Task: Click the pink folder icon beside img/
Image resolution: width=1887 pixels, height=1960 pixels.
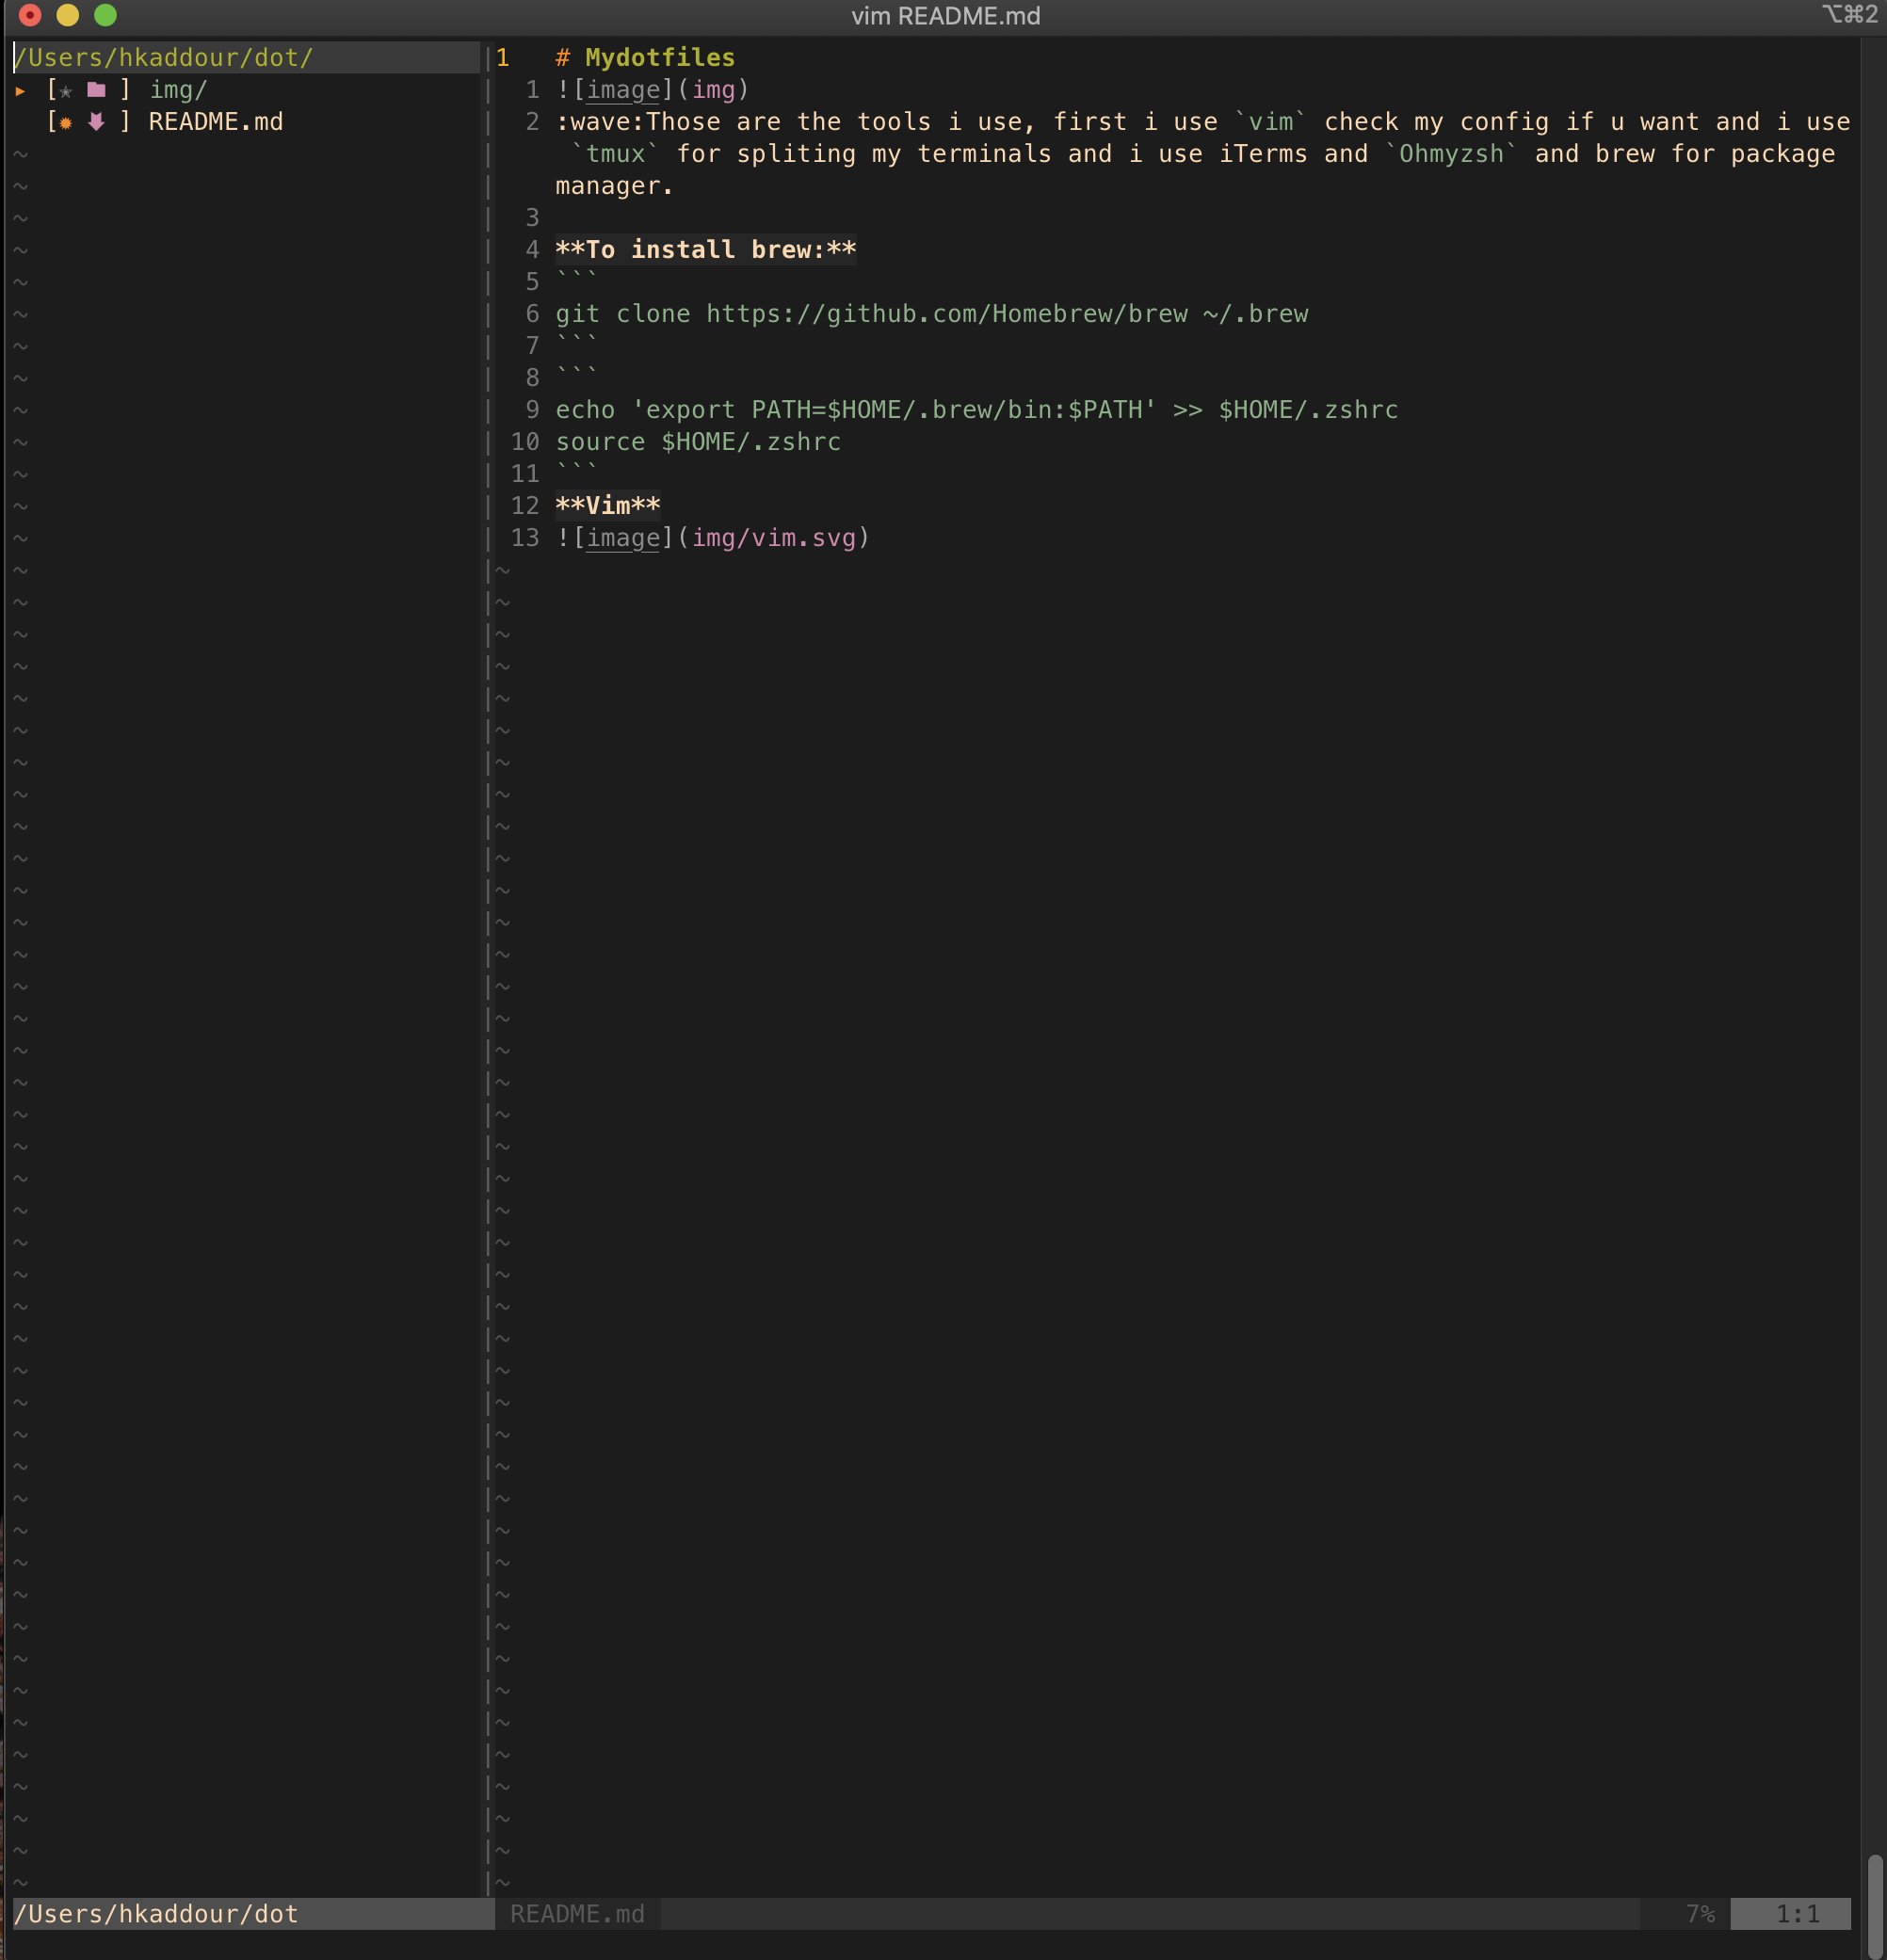Action: click(x=96, y=90)
